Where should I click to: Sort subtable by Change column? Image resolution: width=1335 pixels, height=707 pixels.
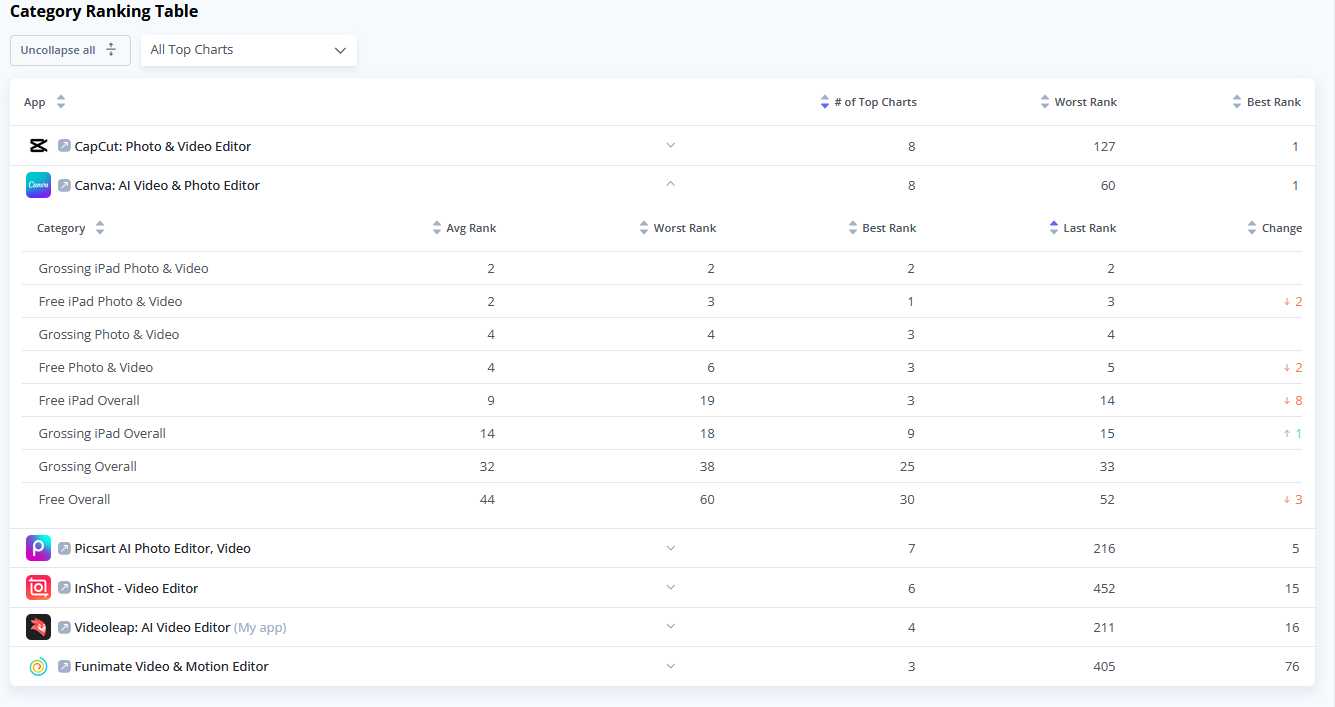point(1274,228)
